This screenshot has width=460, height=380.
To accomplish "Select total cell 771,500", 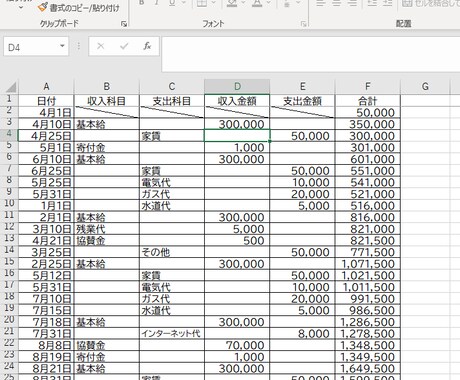I will (x=368, y=252).
